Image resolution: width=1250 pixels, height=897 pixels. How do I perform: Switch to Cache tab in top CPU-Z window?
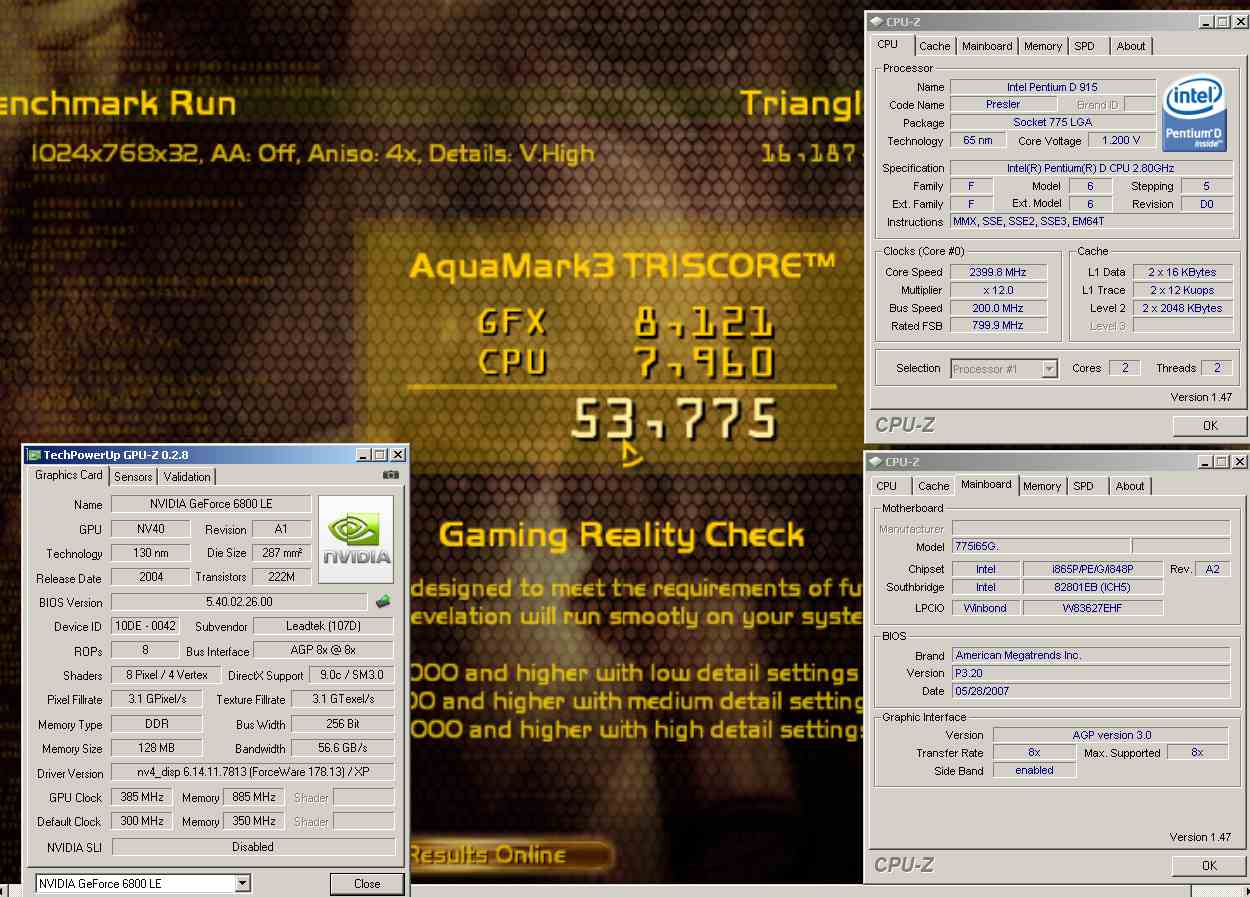[x=935, y=46]
